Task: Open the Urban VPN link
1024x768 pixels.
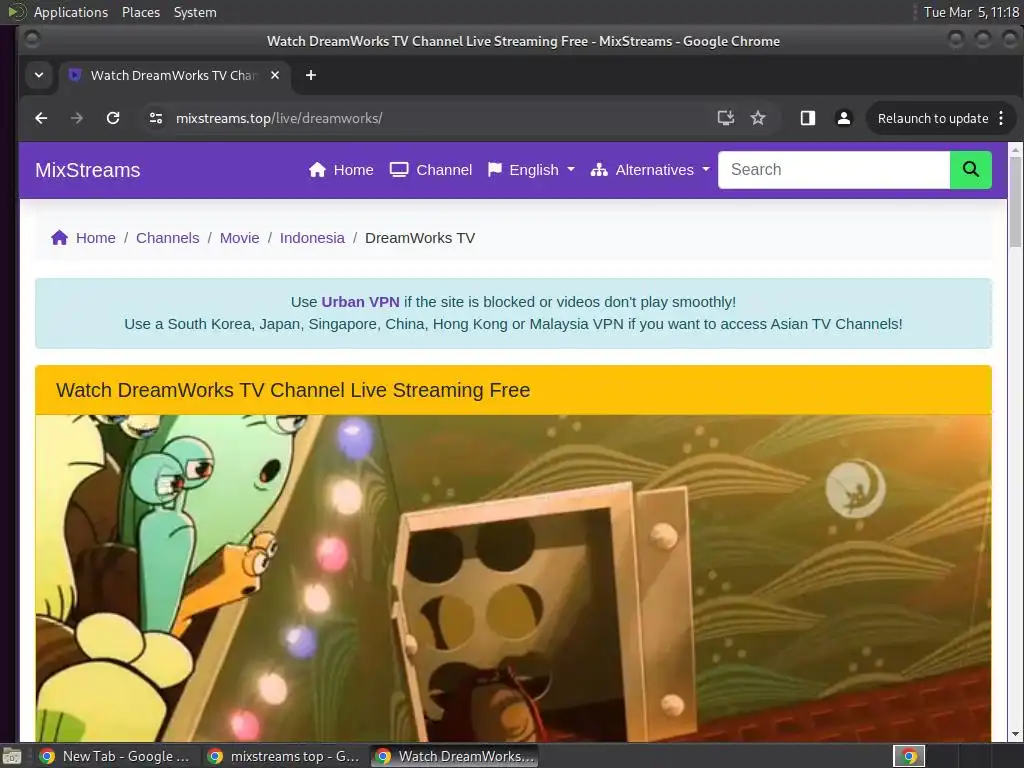Action: (x=360, y=302)
